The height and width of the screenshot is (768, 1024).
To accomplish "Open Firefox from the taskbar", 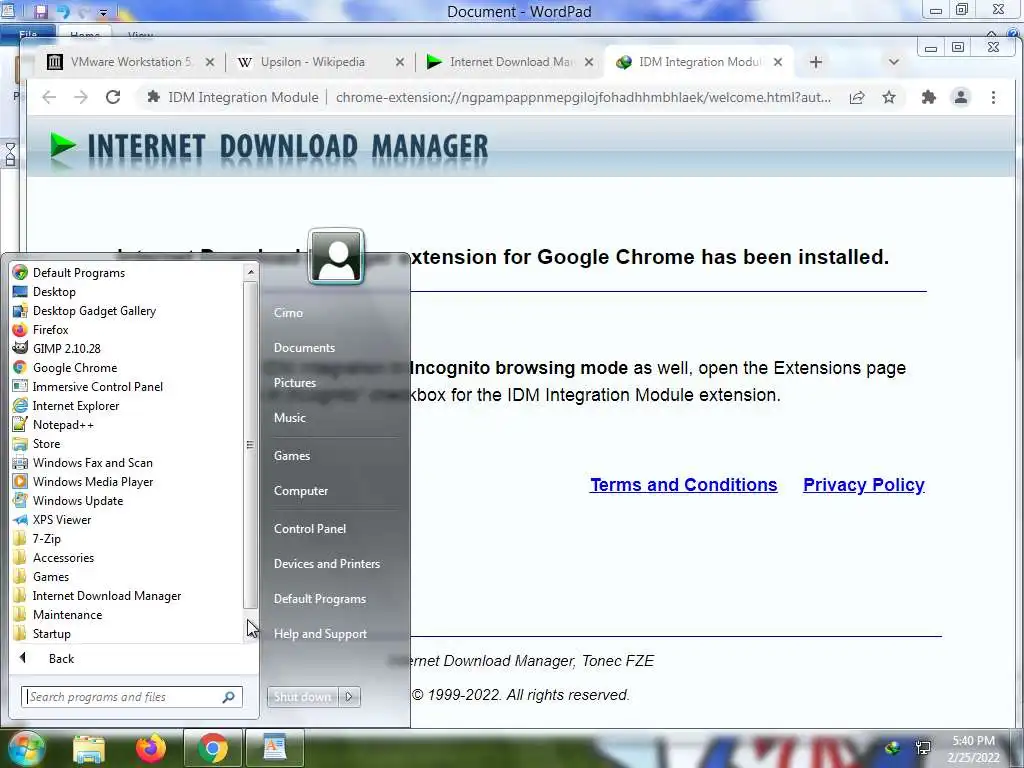I will (151, 748).
